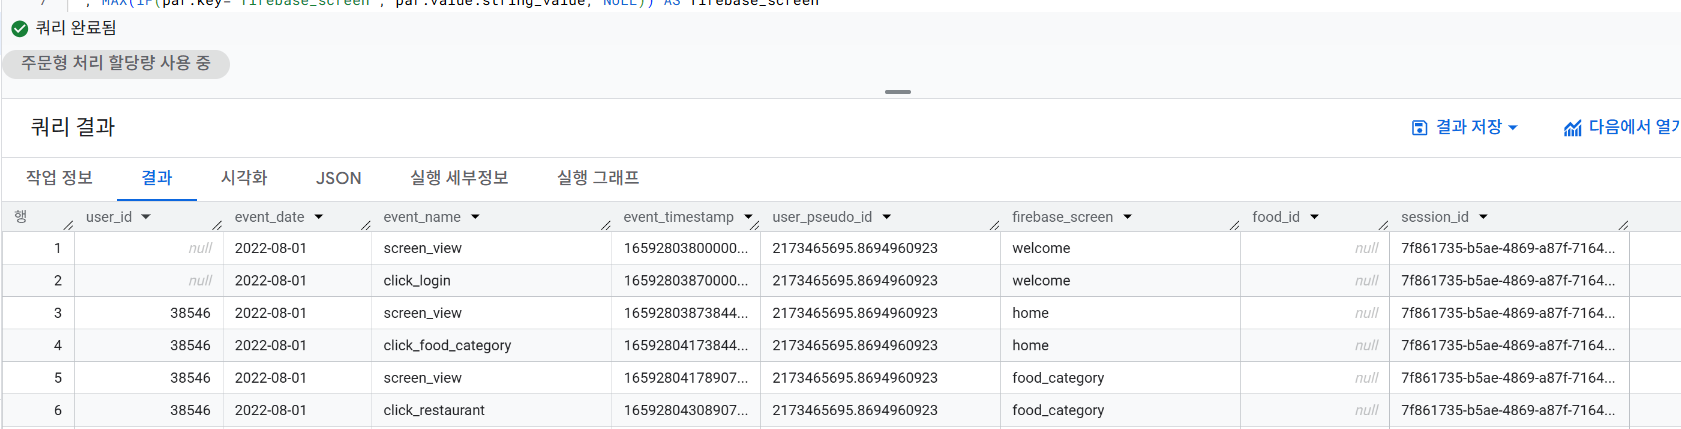This screenshot has width=1681, height=429.
Task: Open the user_id column dropdown arrow
Action: point(146,217)
